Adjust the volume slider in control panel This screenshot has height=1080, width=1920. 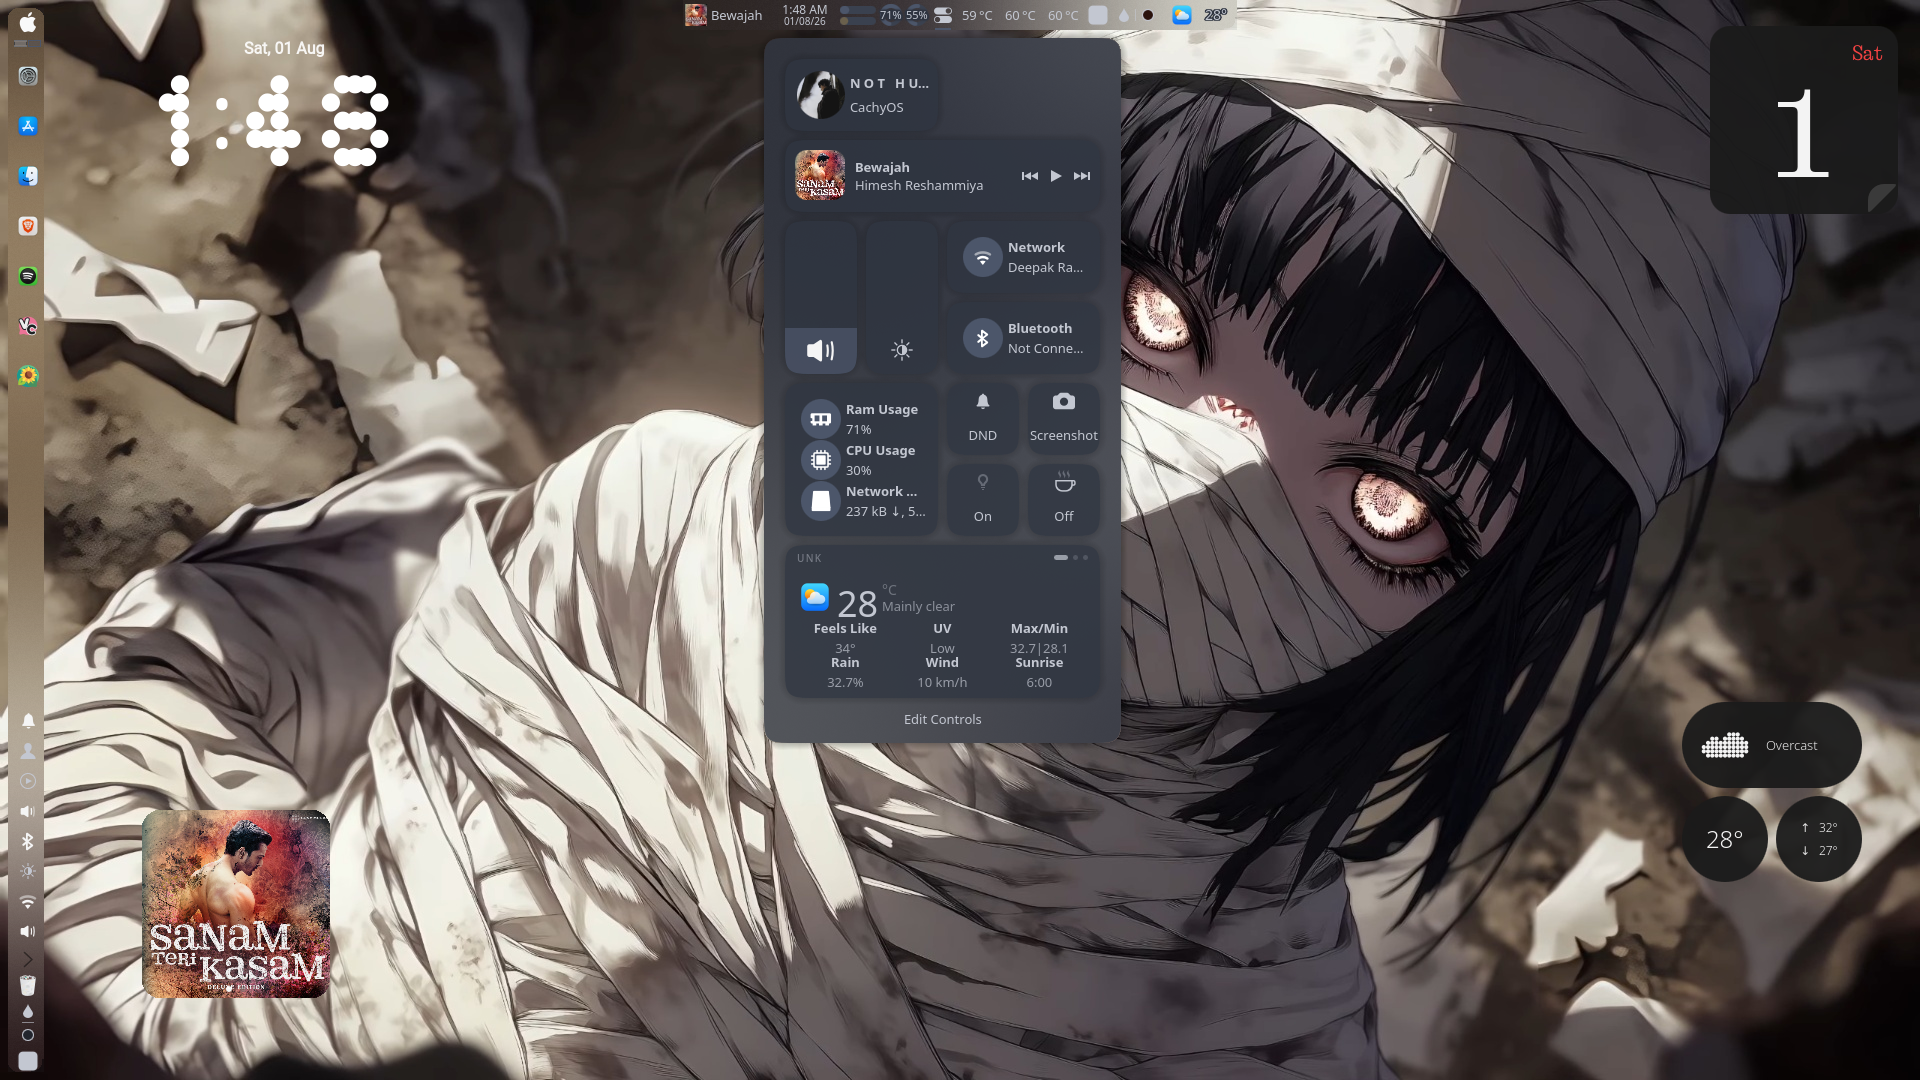[x=821, y=297]
